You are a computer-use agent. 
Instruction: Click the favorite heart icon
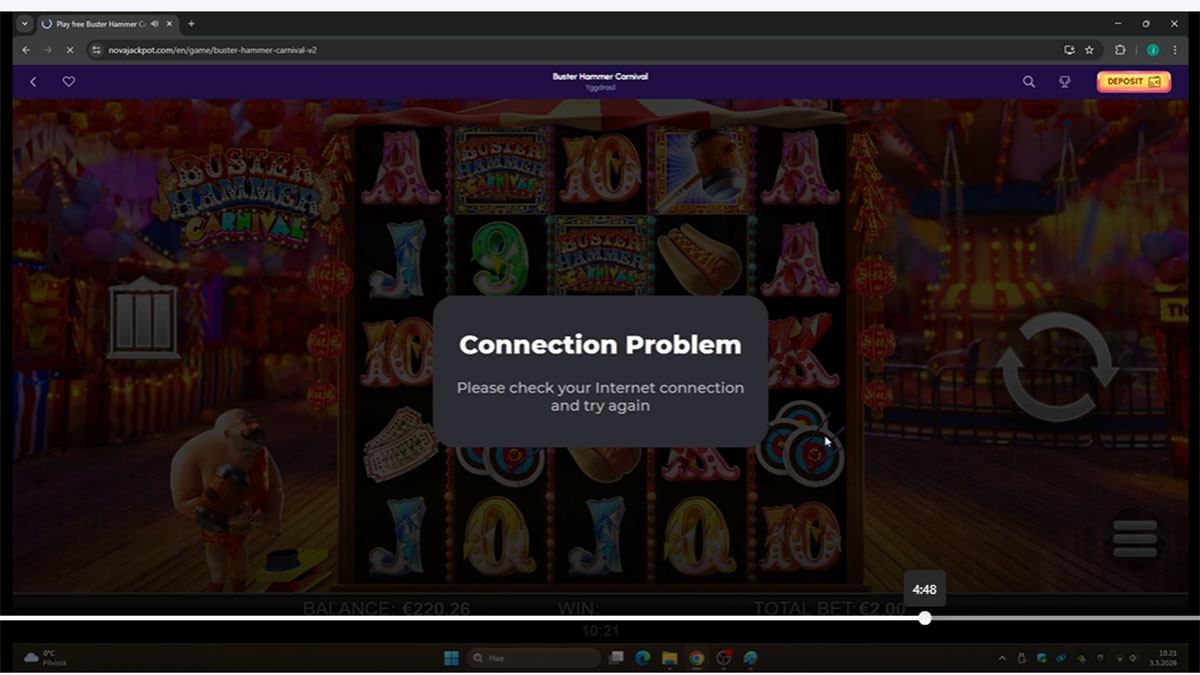click(x=69, y=82)
